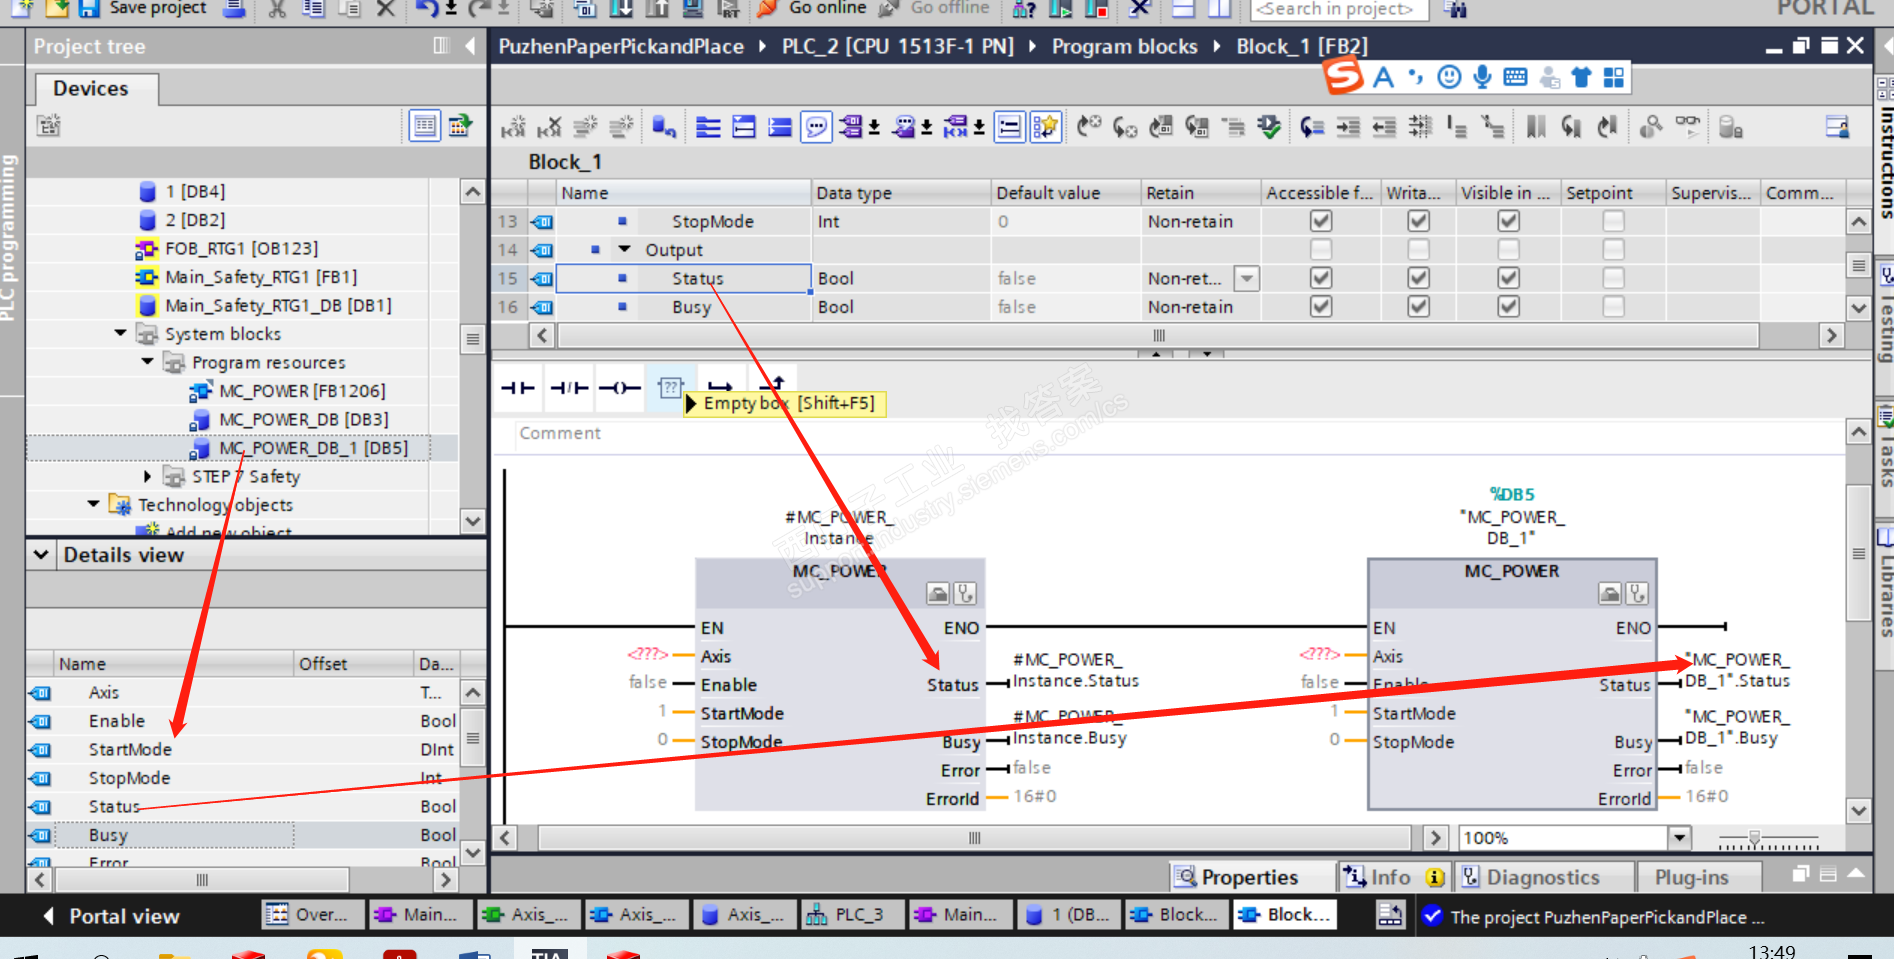Insert an empty box instruction
1894x959 pixels.
669,388
